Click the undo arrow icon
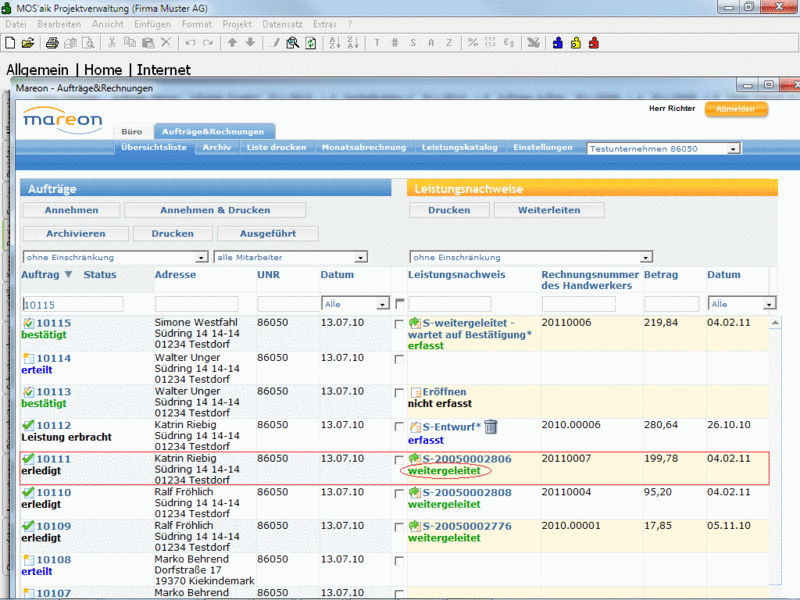This screenshot has height=600, width=800. coord(190,43)
